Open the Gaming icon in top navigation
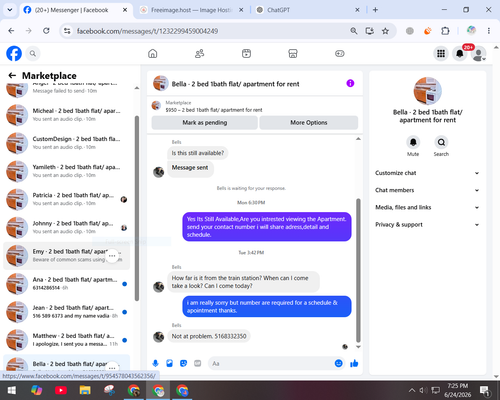The height and width of the screenshot is (400, 500). click(x=340, y=53)
